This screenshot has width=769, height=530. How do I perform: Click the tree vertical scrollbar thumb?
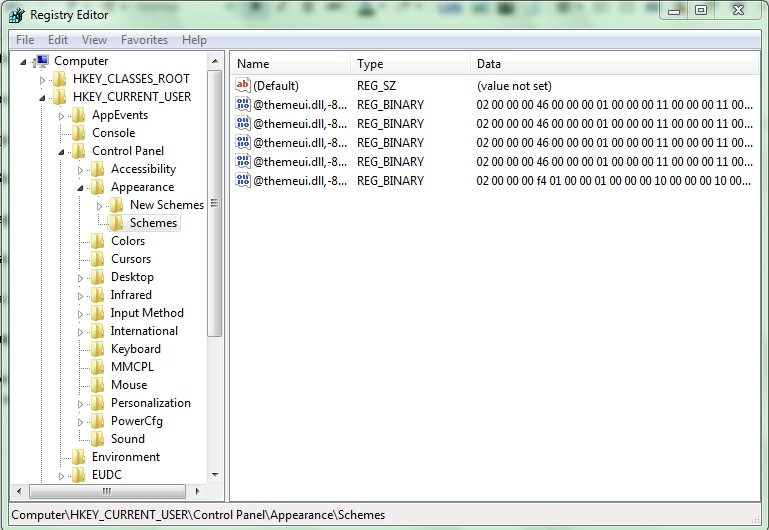[215, 203]
